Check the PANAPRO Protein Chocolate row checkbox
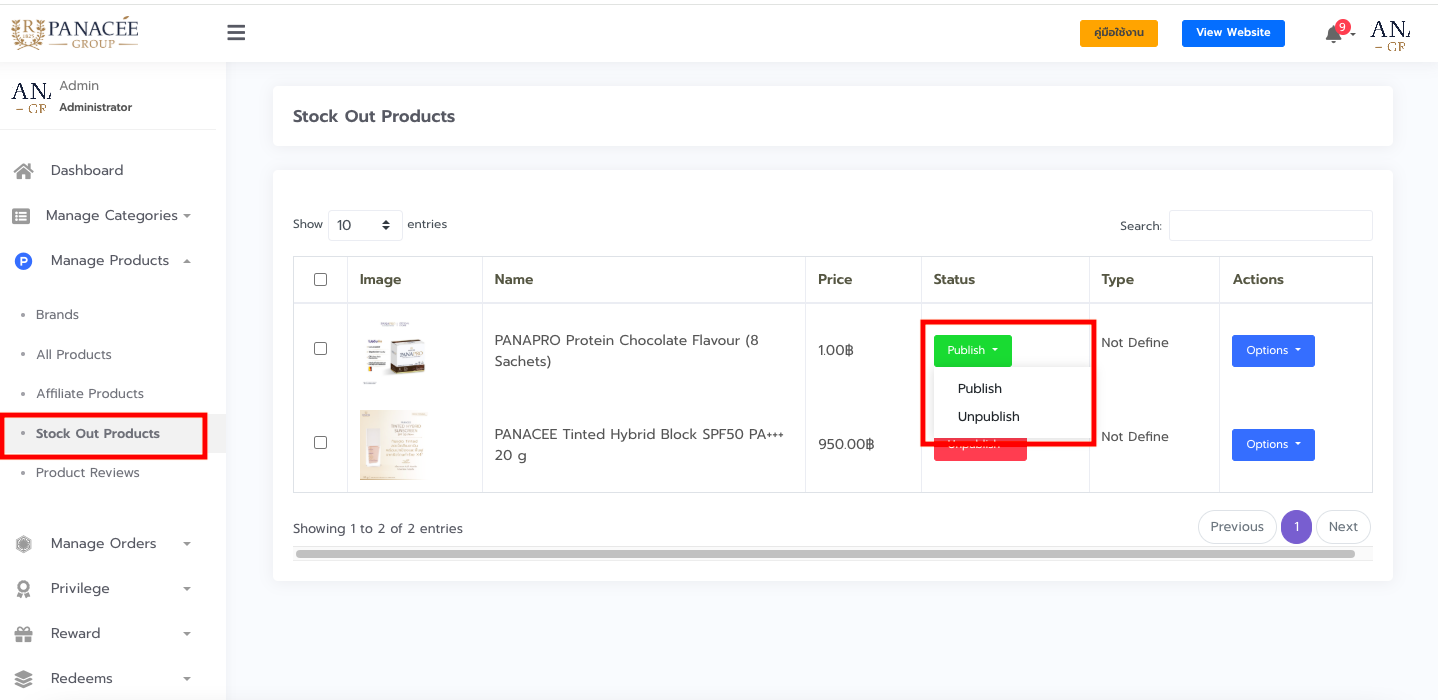Image resolution: width=1438 pixels, height=700 pixels. [320, 349]
